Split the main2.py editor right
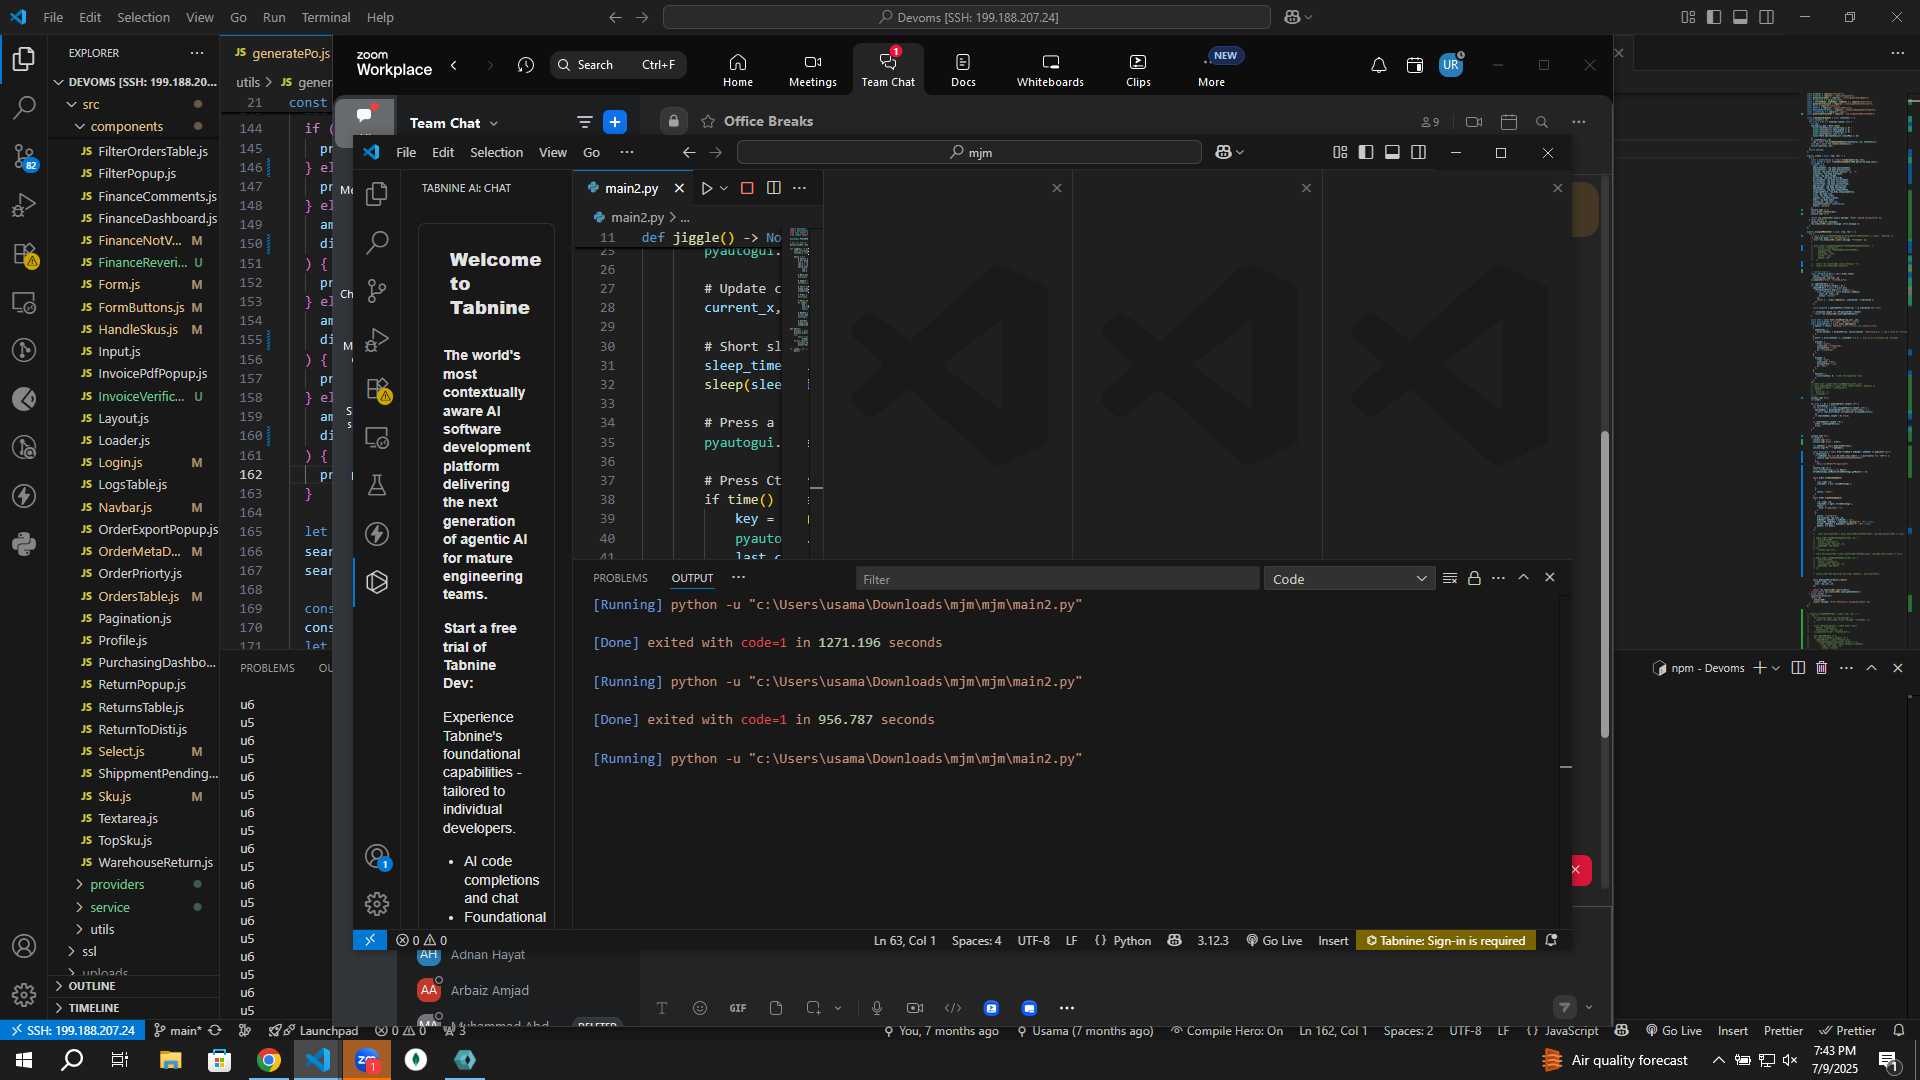This screenshot has height=1080, width=1920. (x=773, y=188)
